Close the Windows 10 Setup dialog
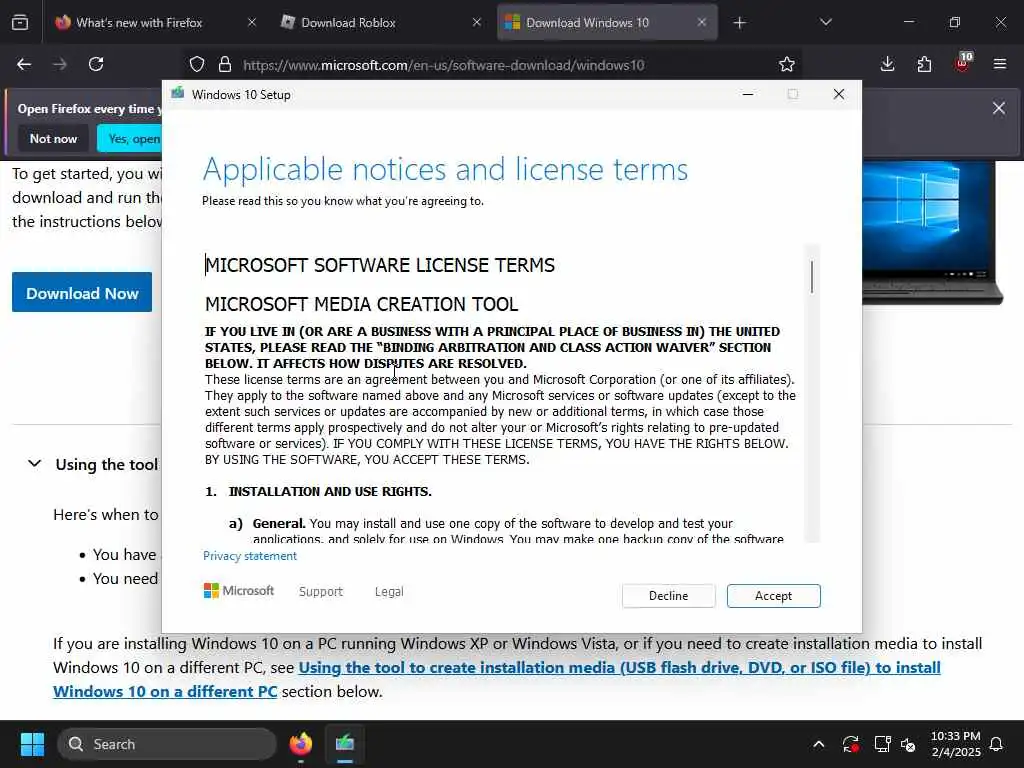1024x768 pixels. pyautogui.click(x=839, y=94)
